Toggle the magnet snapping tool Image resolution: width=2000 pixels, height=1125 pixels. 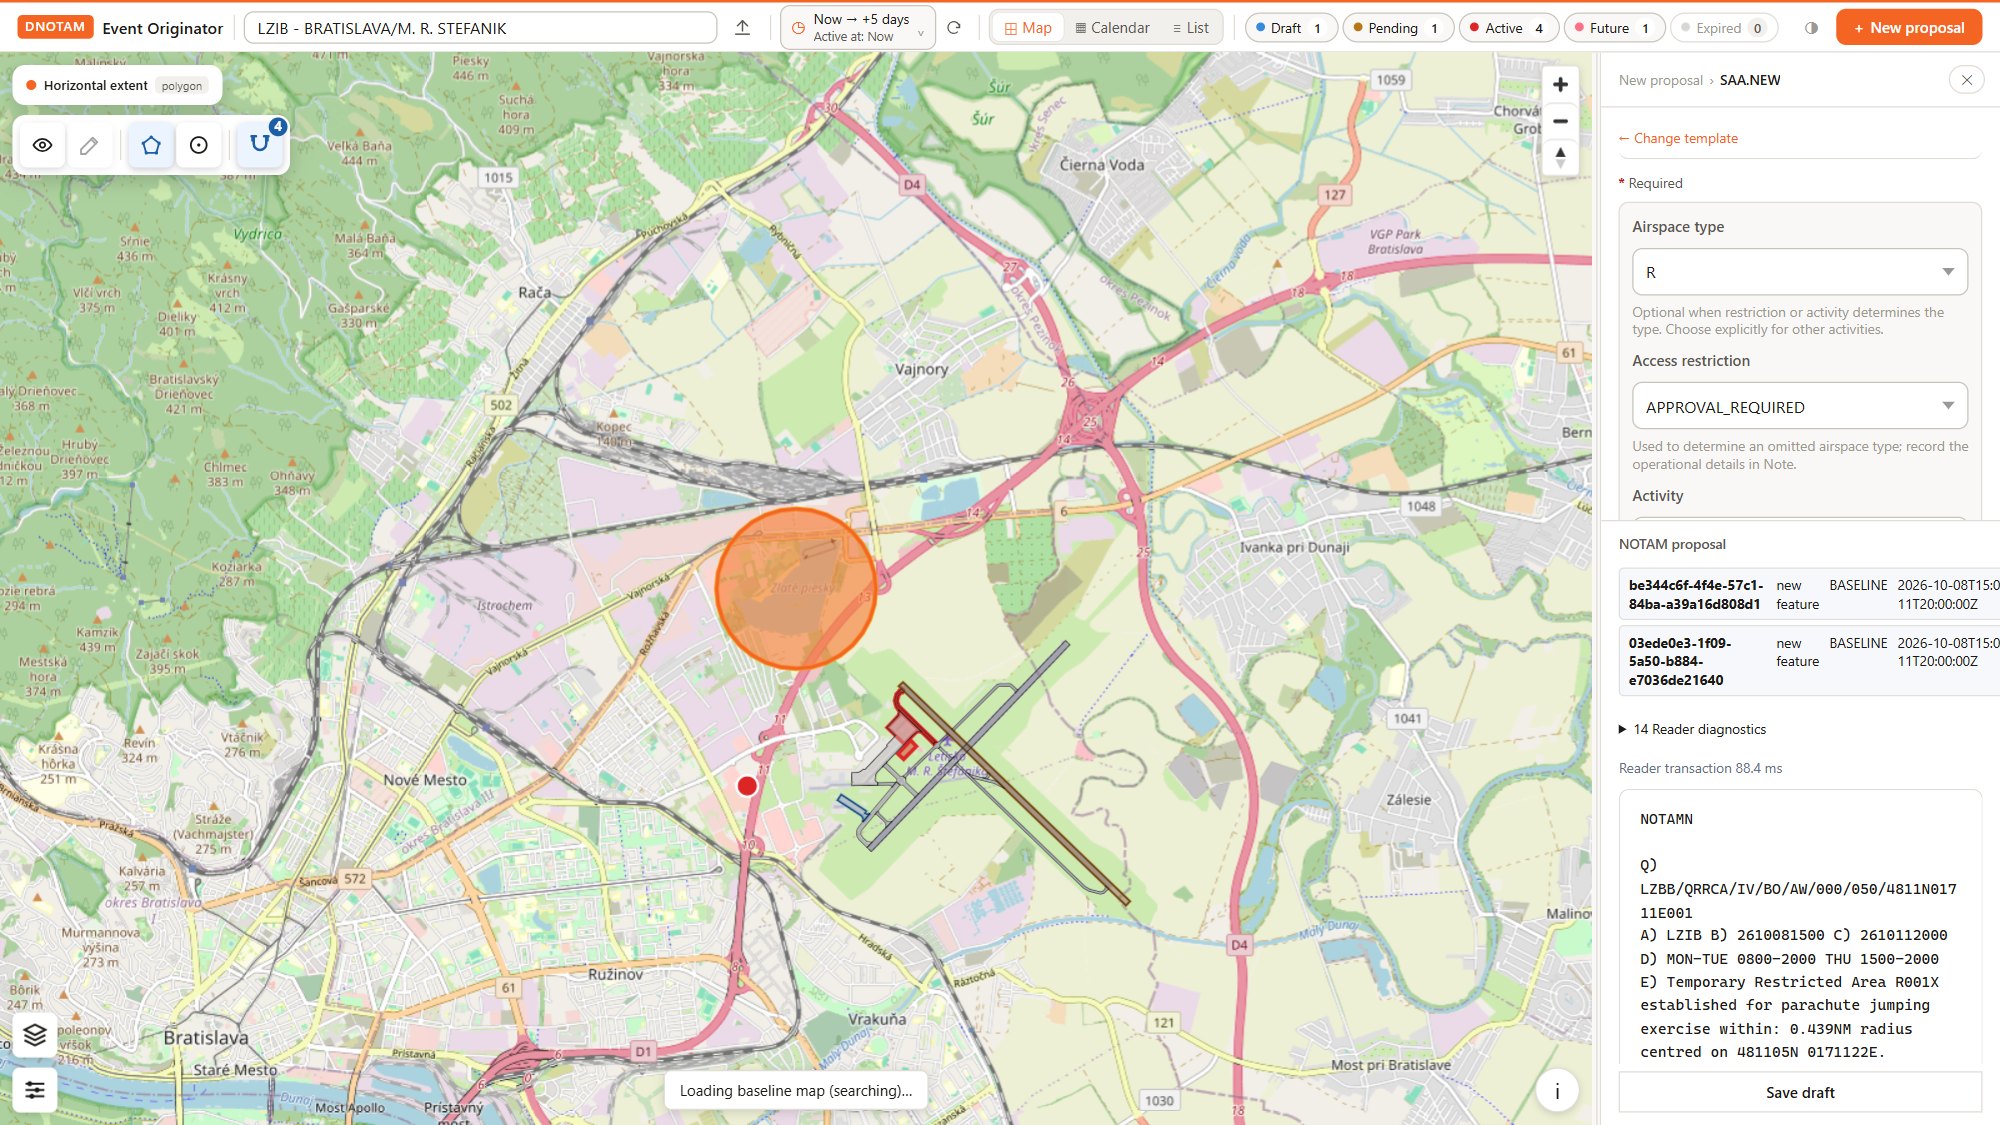[260, 143]
